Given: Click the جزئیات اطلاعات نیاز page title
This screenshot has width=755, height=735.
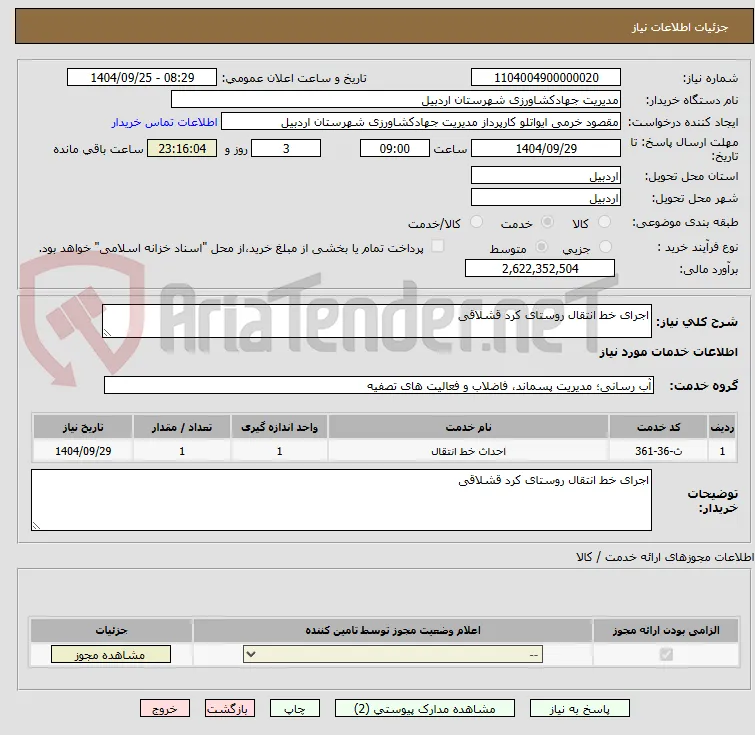Looking at the screenshot, I should point(680,27).
